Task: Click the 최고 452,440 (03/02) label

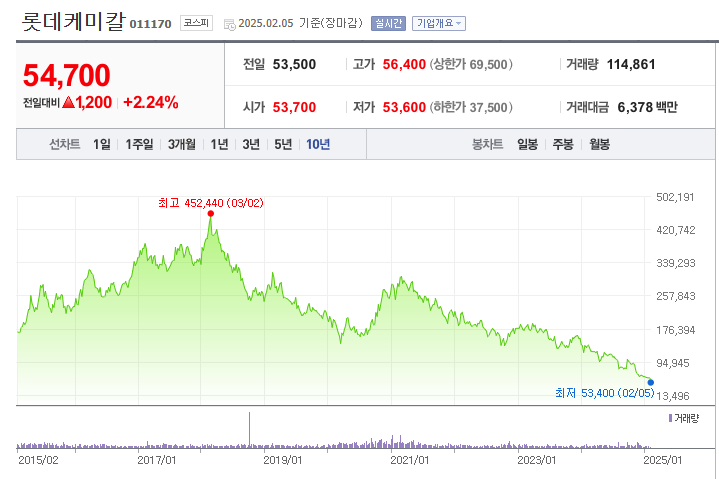Action: click(210, 203)
